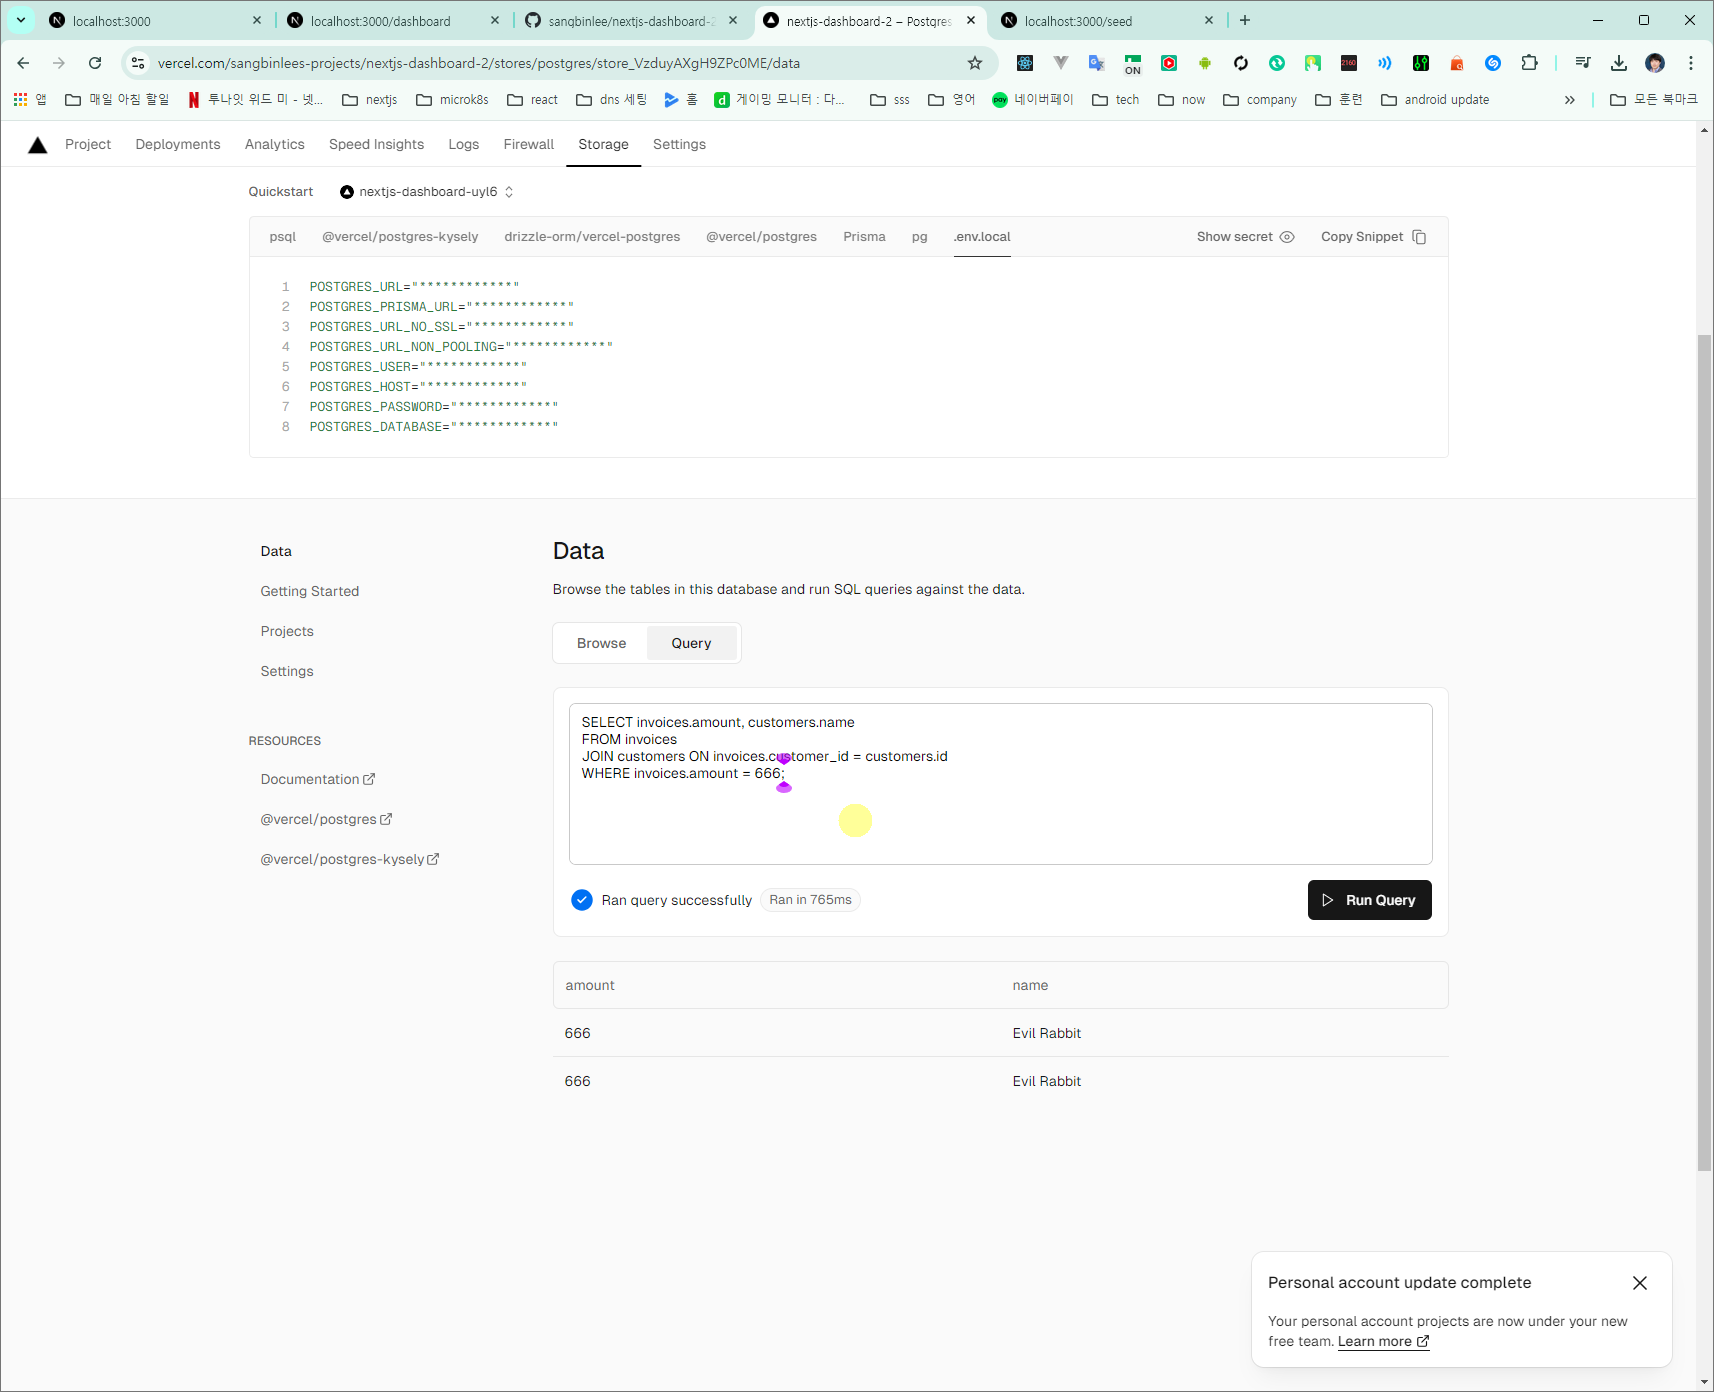Toggle Show secret eye icon
The height and width of the screenshot is (1392, 1714).
(x=1287, y=237)
